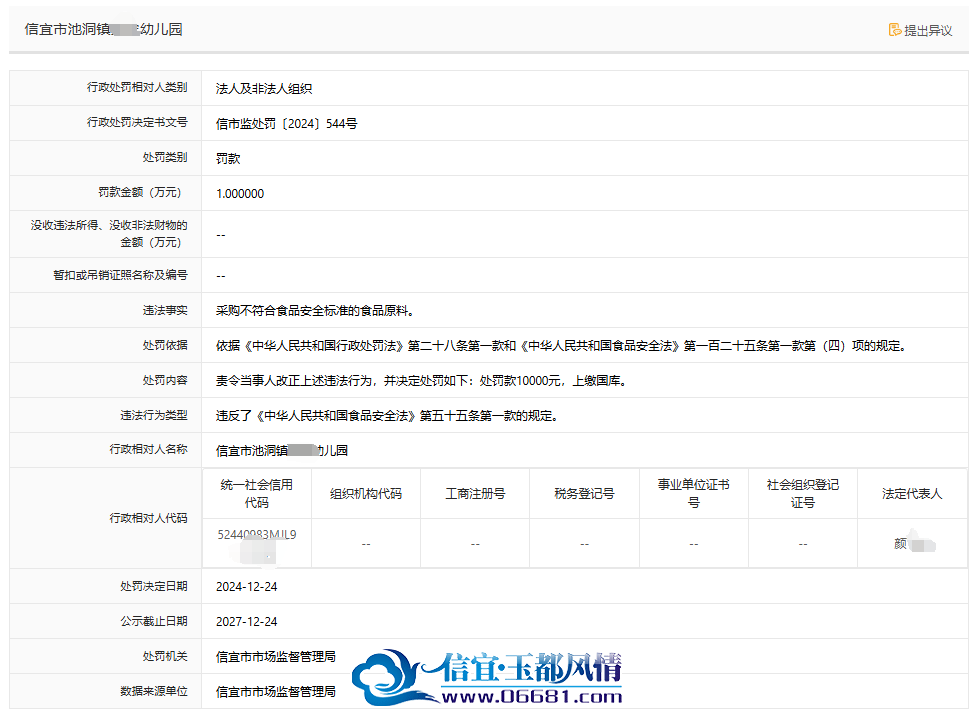Select the 没收违法所得、没收非法财物的金额 label
The height and width of the screenshot is (714, 974).
tap(109, 234)
